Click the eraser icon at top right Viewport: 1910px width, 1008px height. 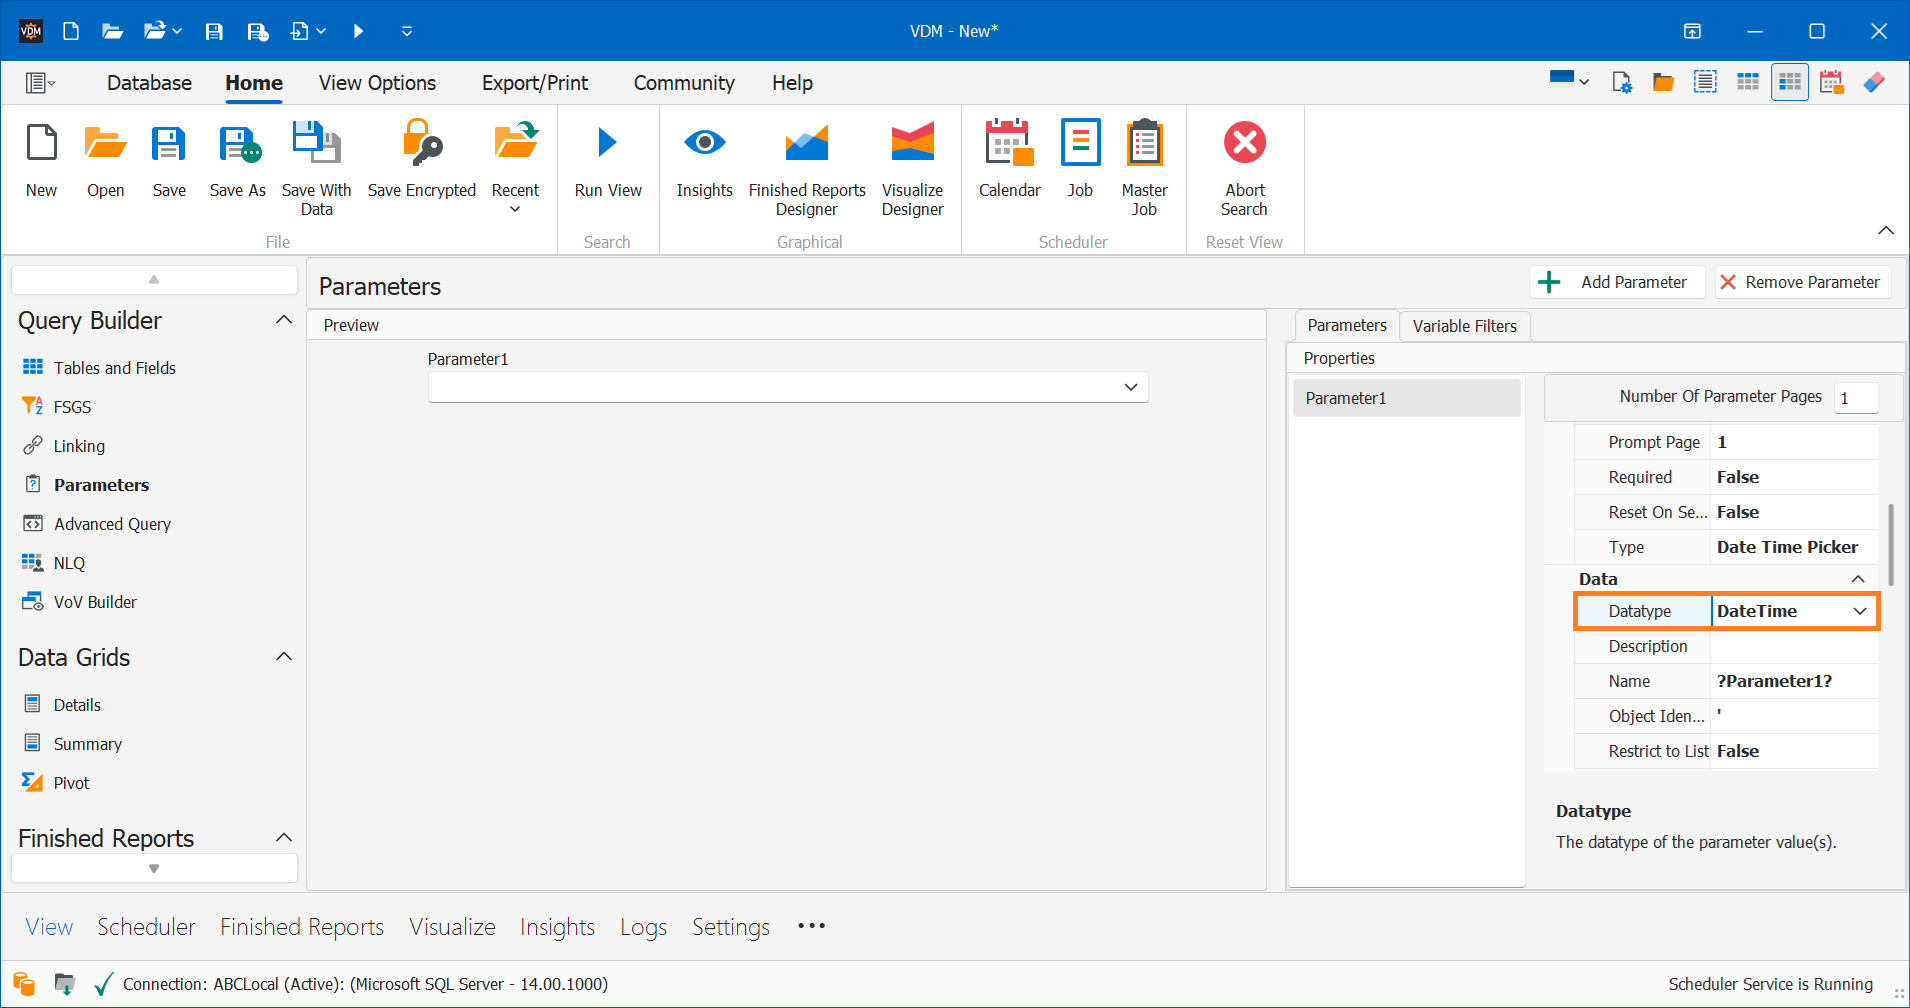click(x=1874, y=82)
